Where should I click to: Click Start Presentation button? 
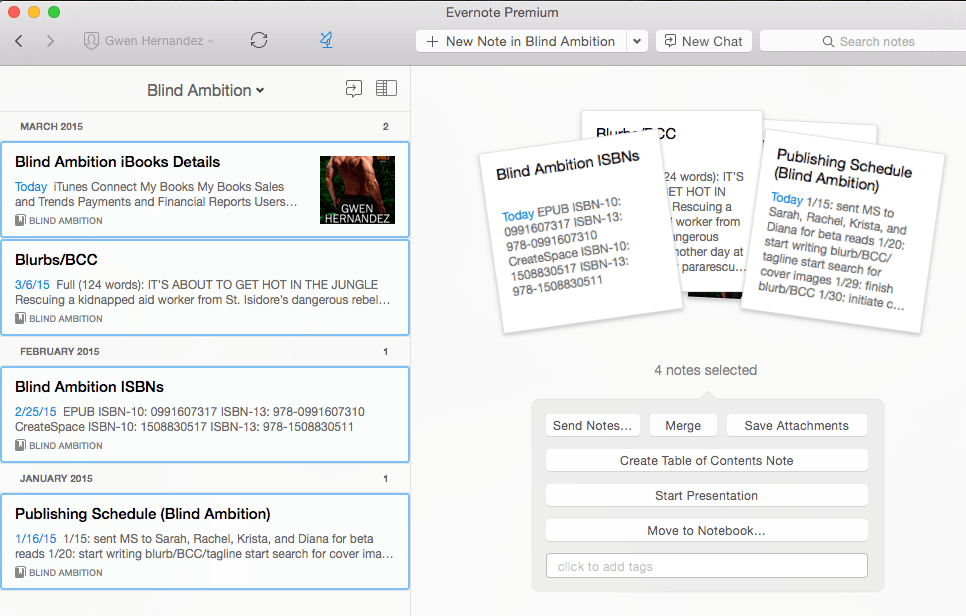pos(707,496)
